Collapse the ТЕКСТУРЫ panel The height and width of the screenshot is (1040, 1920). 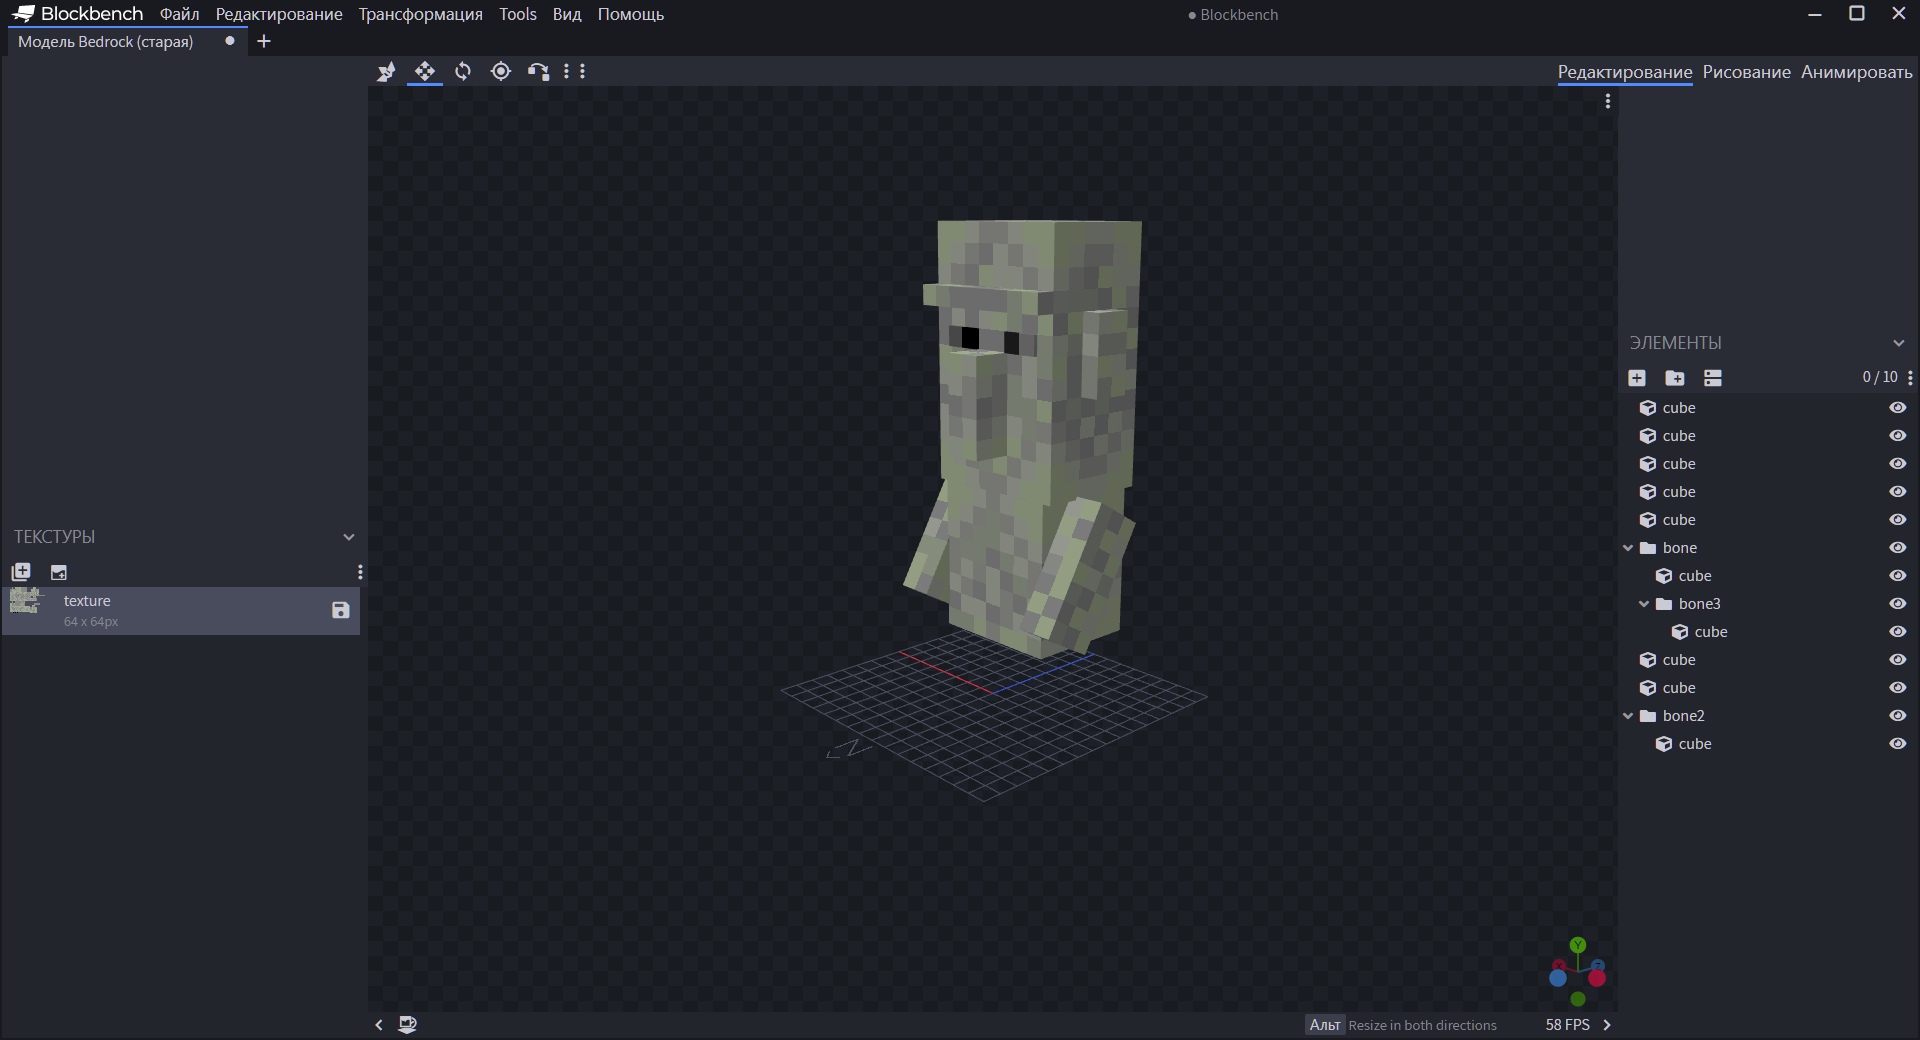(x=348, y=537)
